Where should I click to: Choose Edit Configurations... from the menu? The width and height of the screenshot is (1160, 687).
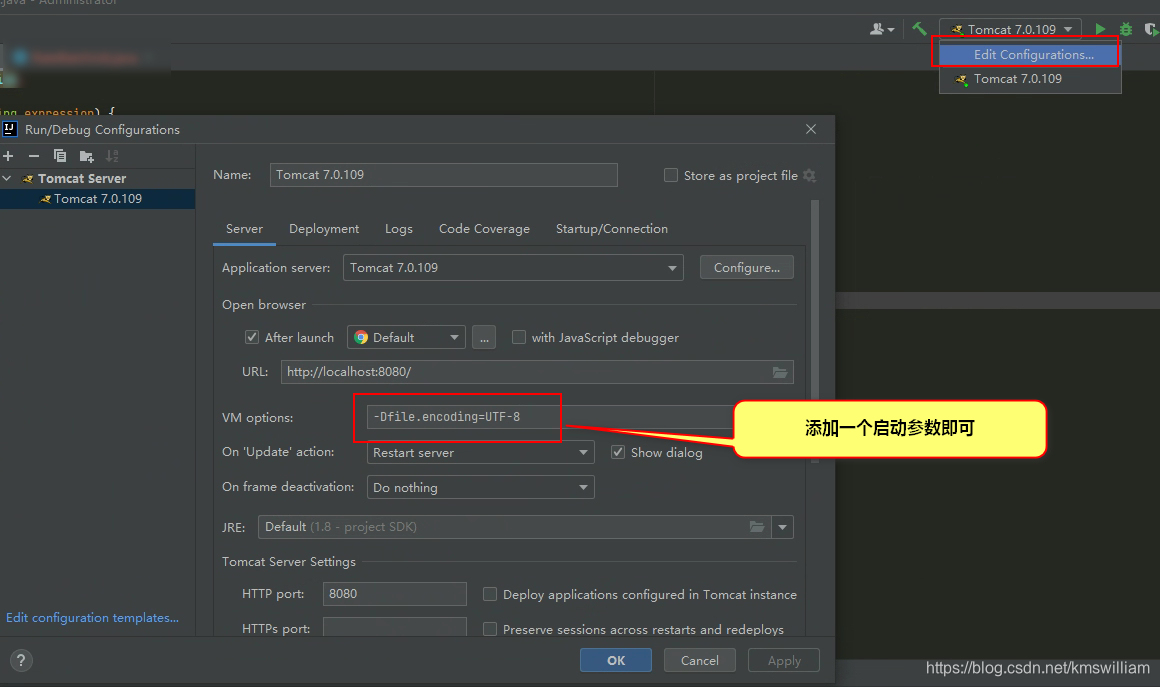coord(1029,55)
